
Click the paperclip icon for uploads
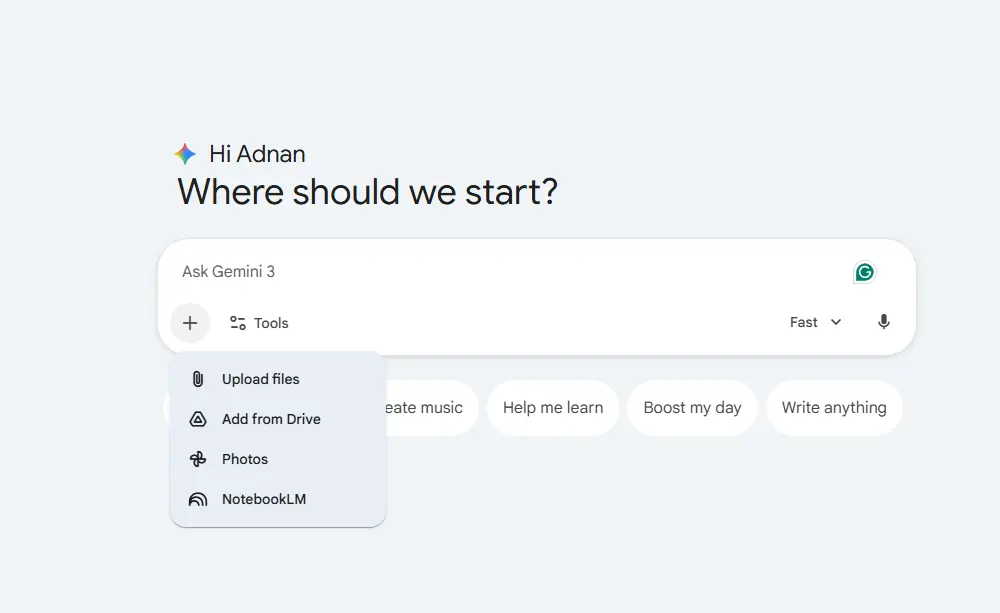click(x=198, y=379)
